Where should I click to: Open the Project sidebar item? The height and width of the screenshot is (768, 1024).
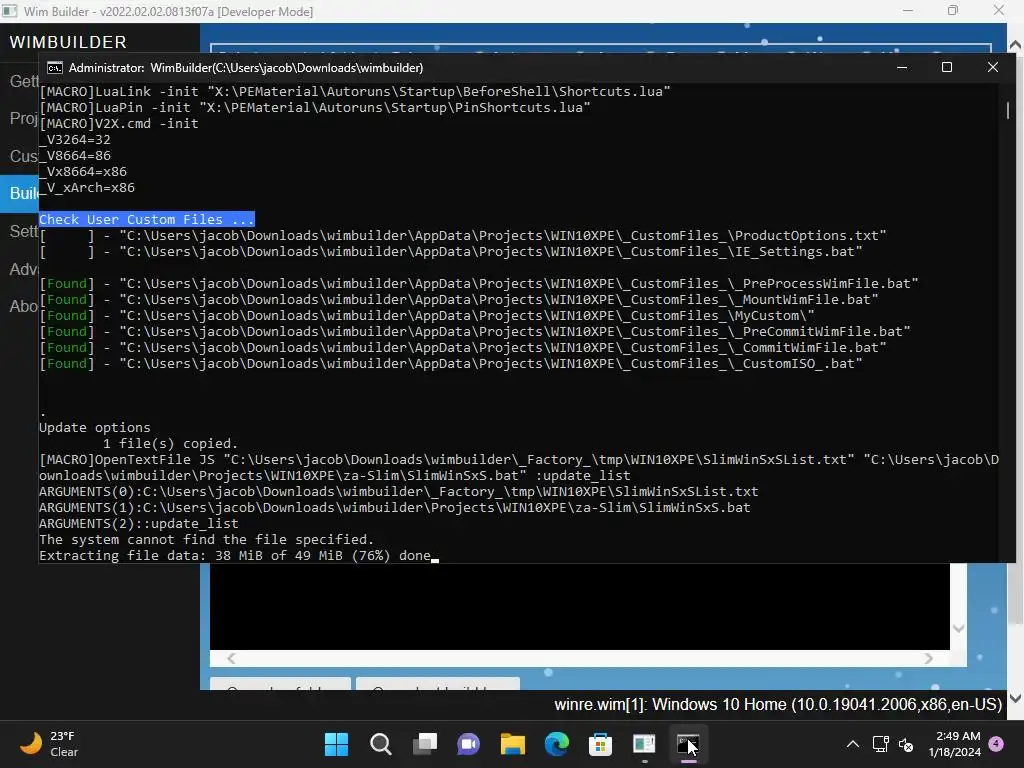pos(20,118)
